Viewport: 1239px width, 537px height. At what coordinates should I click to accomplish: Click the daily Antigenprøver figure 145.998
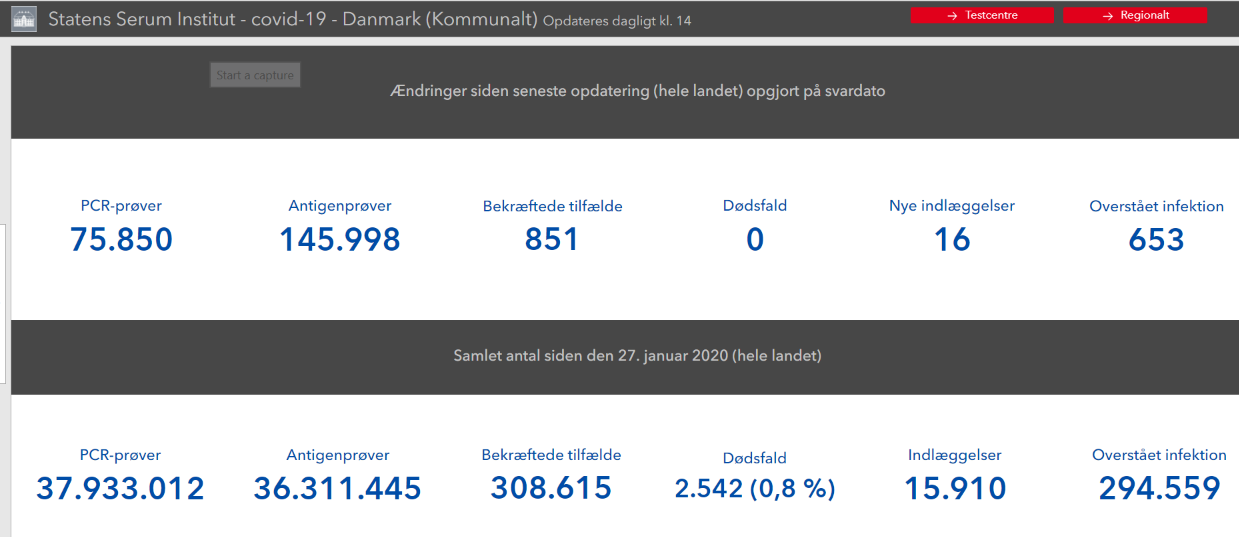click(339, 240)
